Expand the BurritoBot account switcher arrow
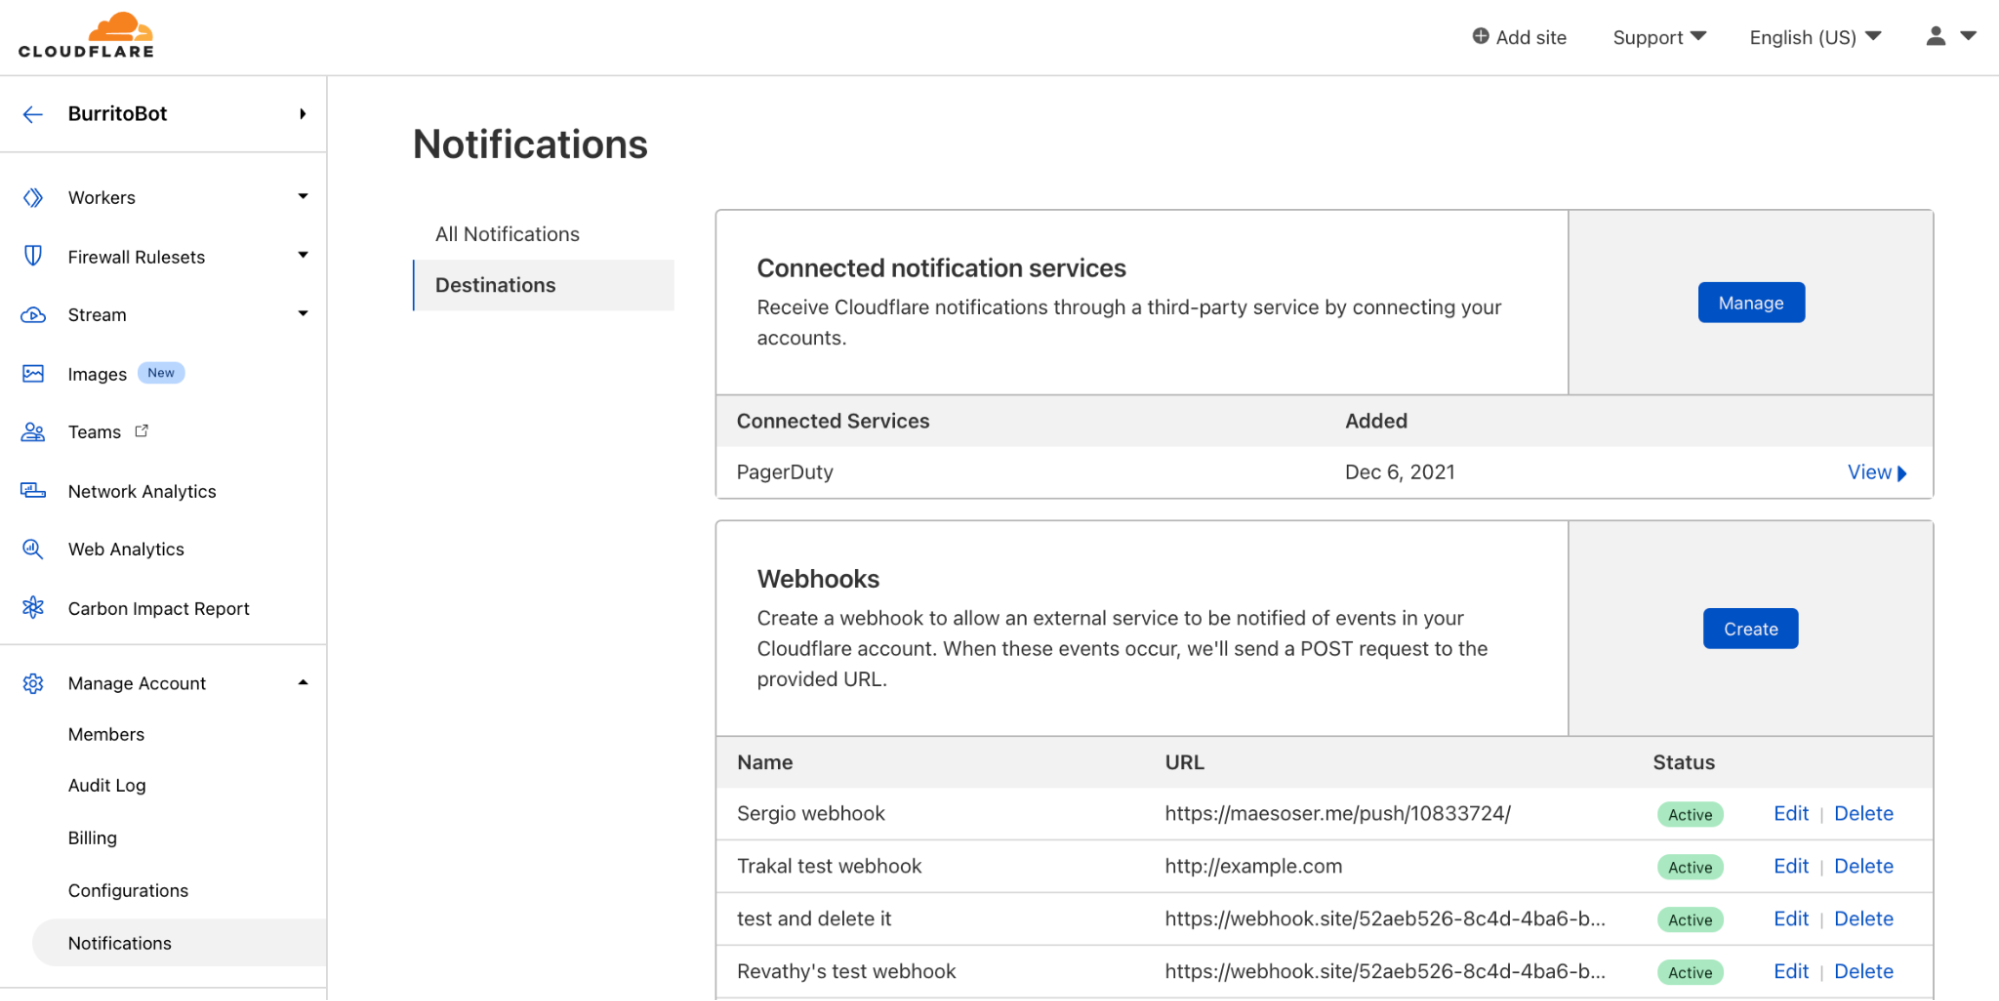 [x=302, y=114]
